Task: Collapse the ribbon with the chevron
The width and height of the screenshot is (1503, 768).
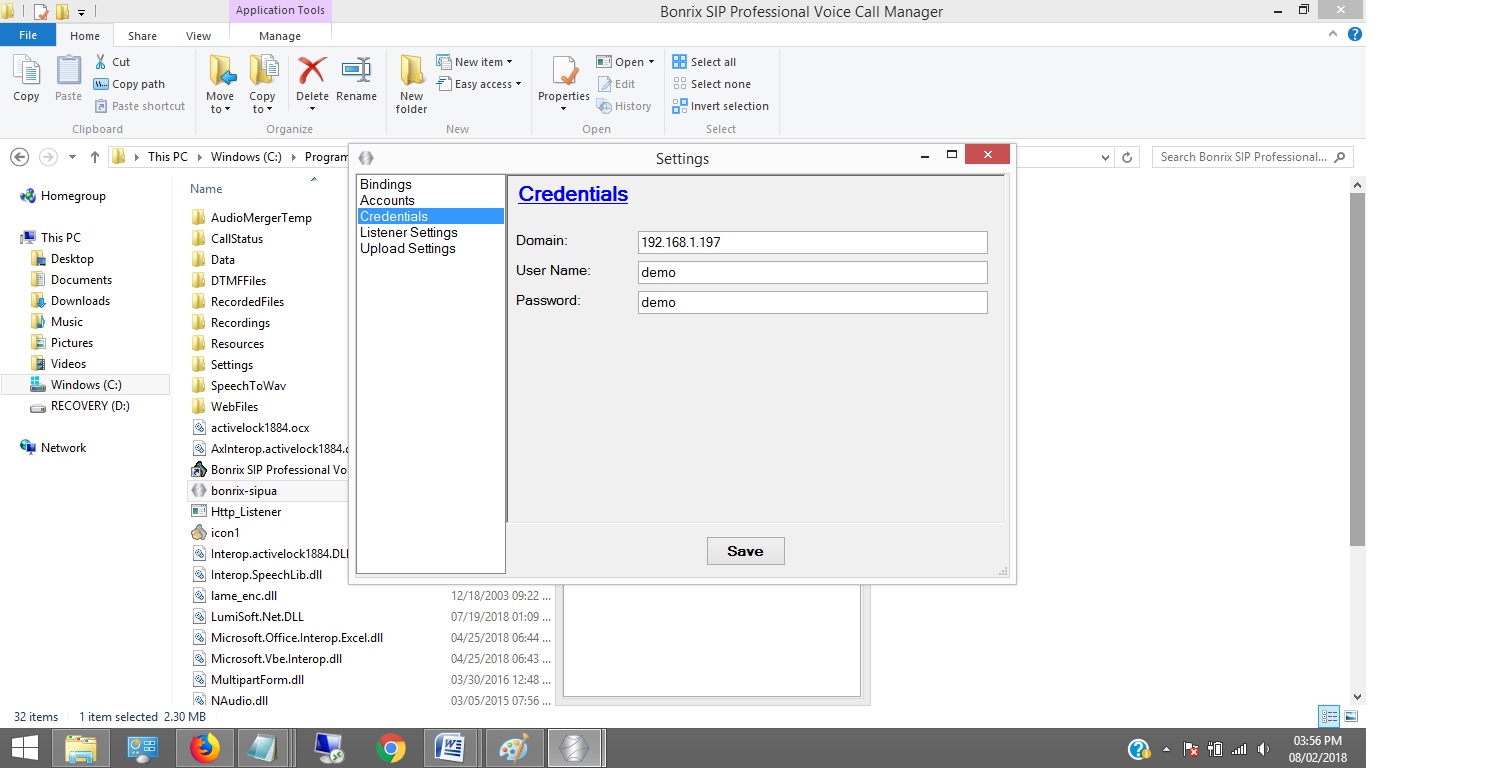Action: point(1334,34)
